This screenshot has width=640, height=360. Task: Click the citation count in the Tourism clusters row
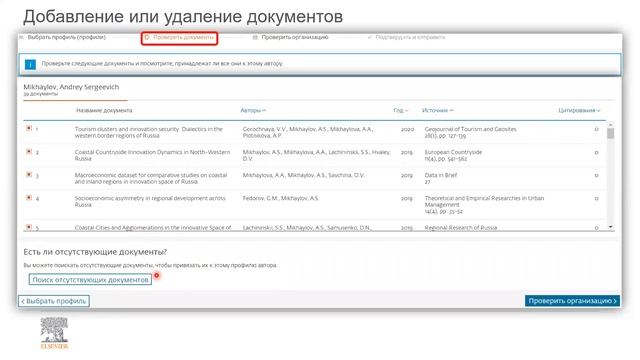596,129
